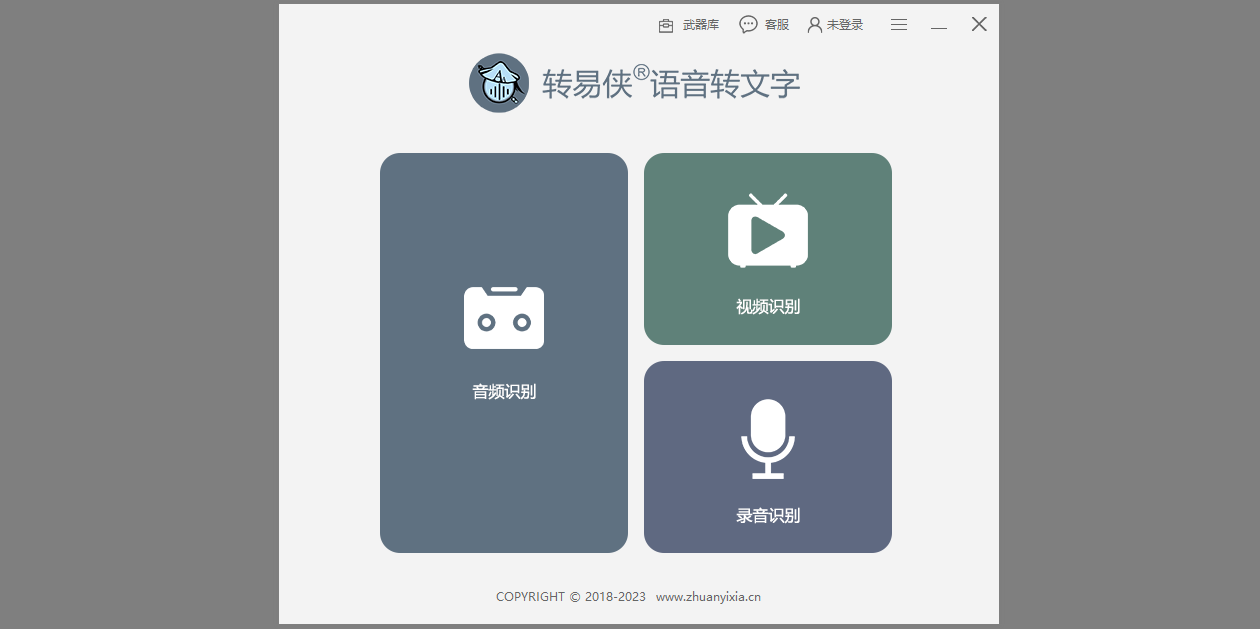Click the person silhouette icon before 未登录
The width and height of the screenshot is (1260, 629).
pos(815,24)
